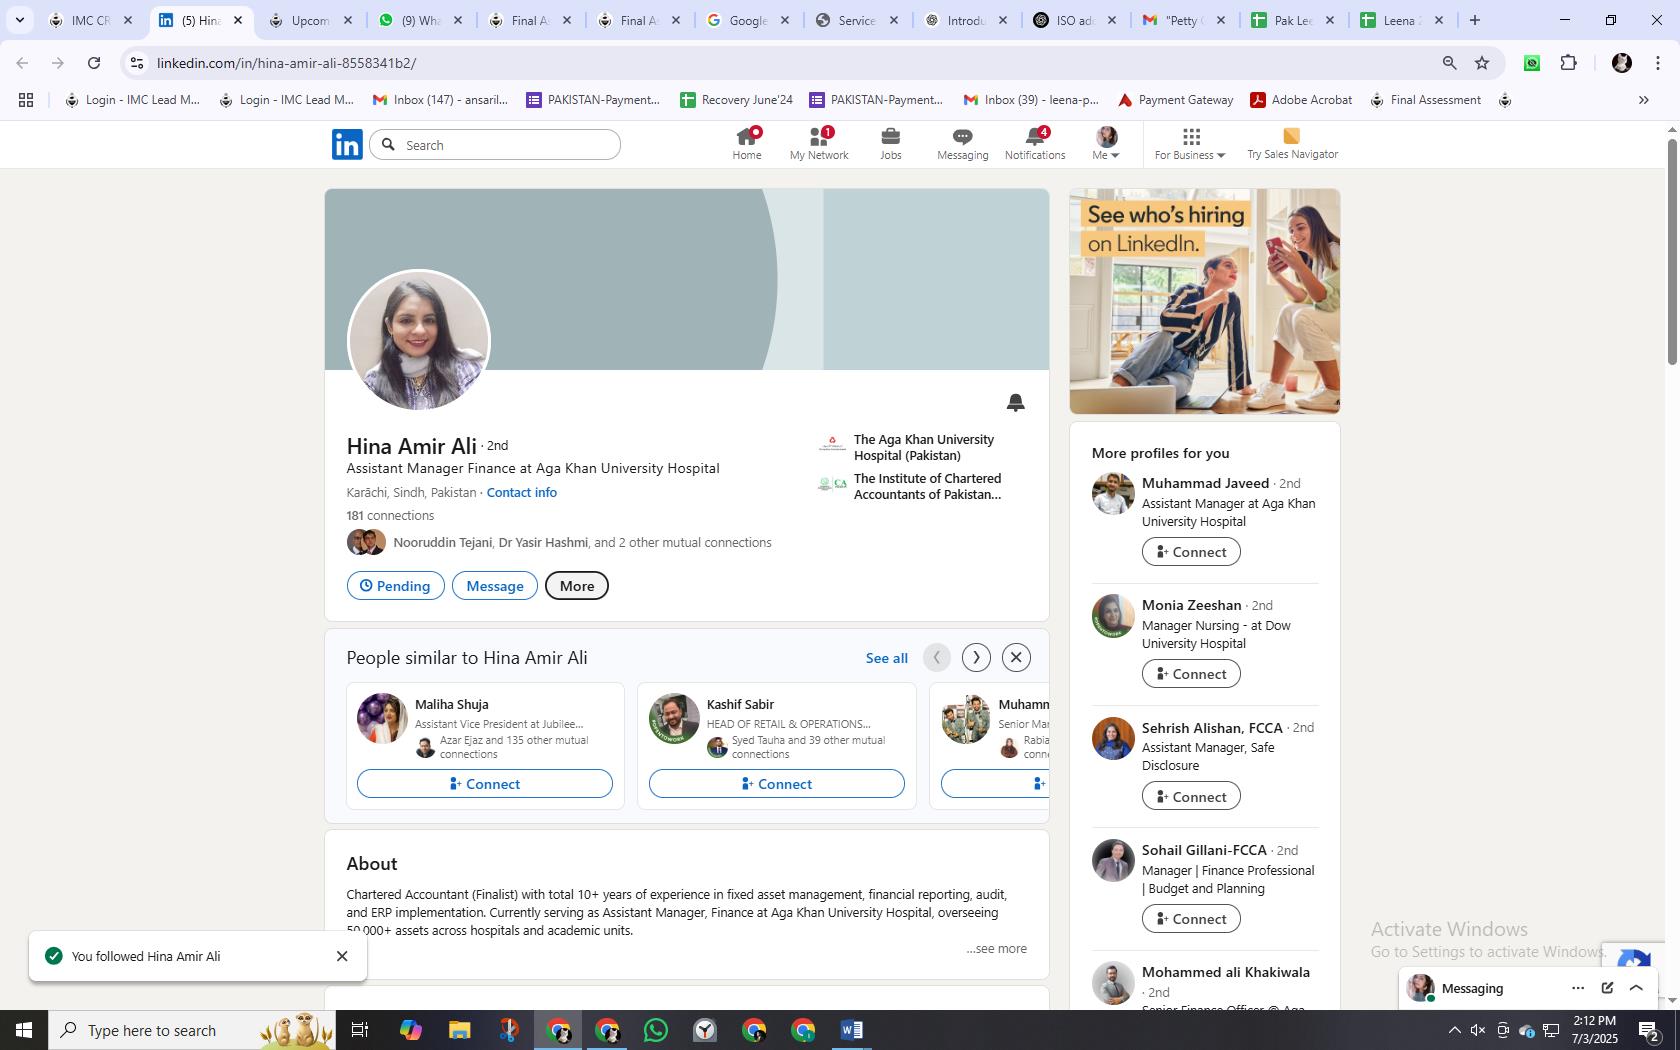The width and height of the screenshot is (1680, 1050).
Task: See all similar people
Action: (886, 658)
